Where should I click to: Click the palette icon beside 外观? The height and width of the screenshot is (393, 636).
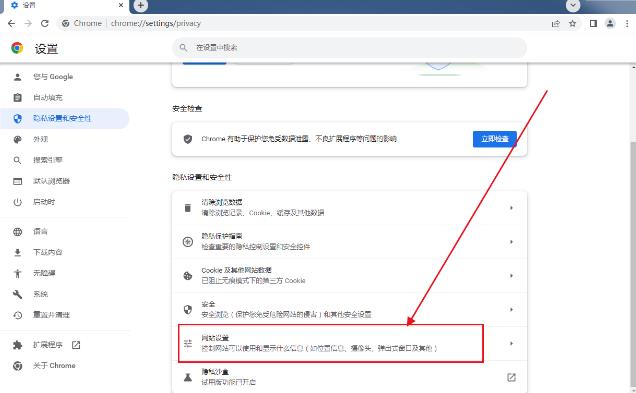[17, 139]
